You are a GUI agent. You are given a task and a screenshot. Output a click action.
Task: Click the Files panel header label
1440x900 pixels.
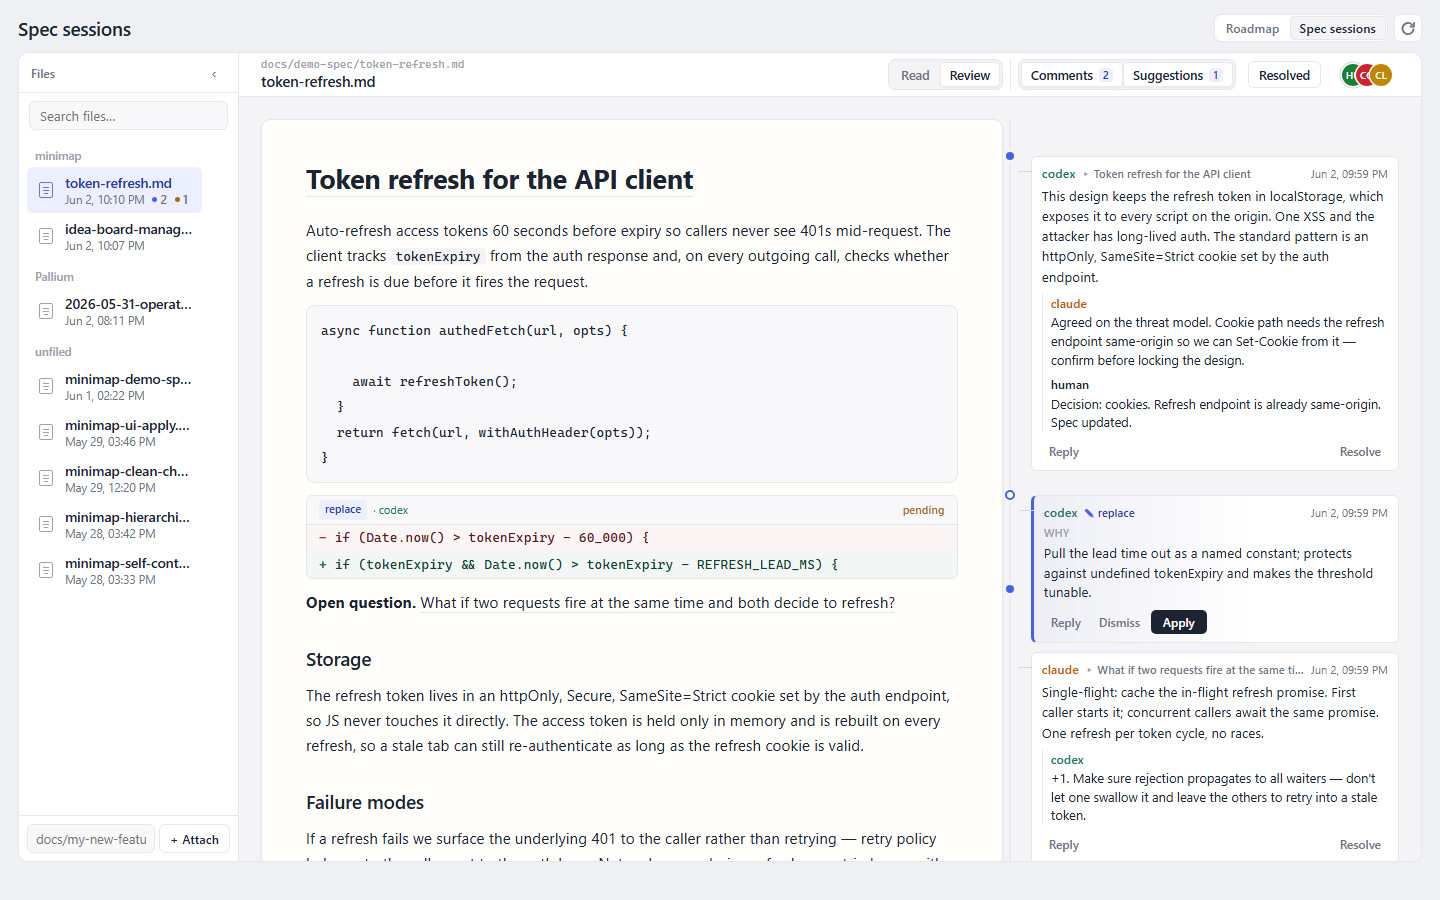(43, 74)
